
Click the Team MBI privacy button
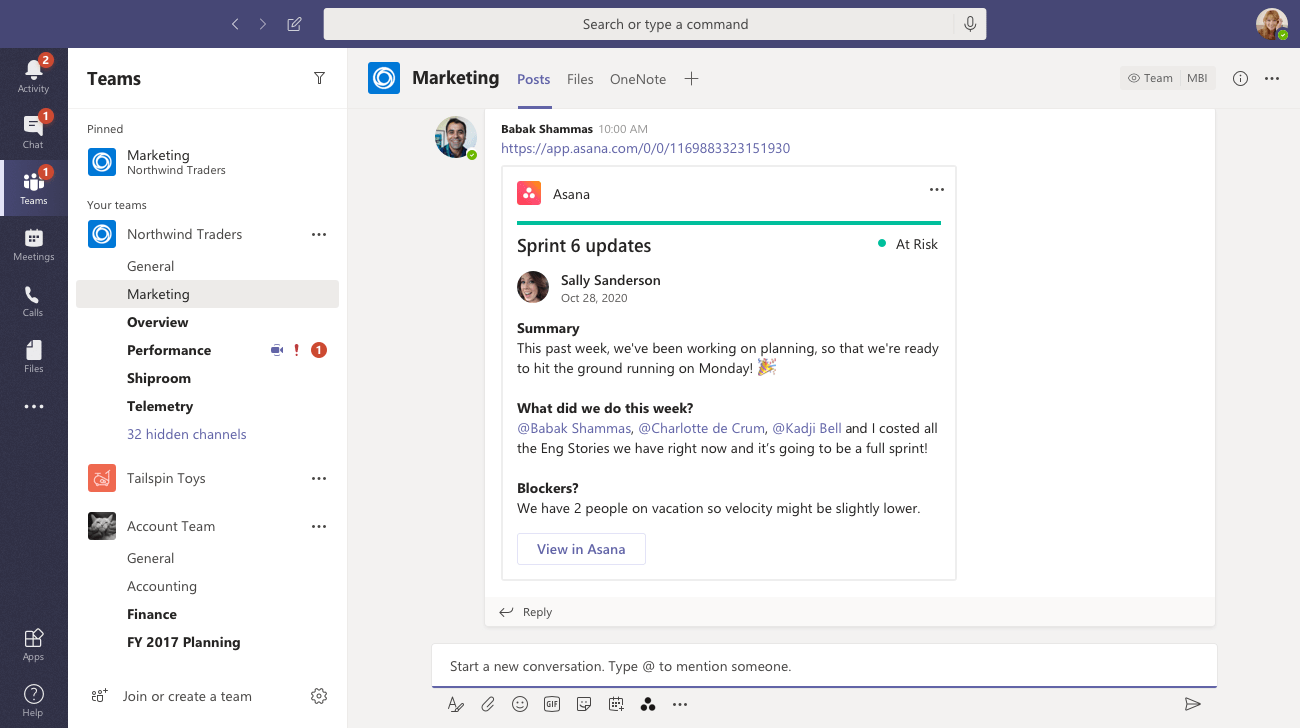(x=1168, y=78)
